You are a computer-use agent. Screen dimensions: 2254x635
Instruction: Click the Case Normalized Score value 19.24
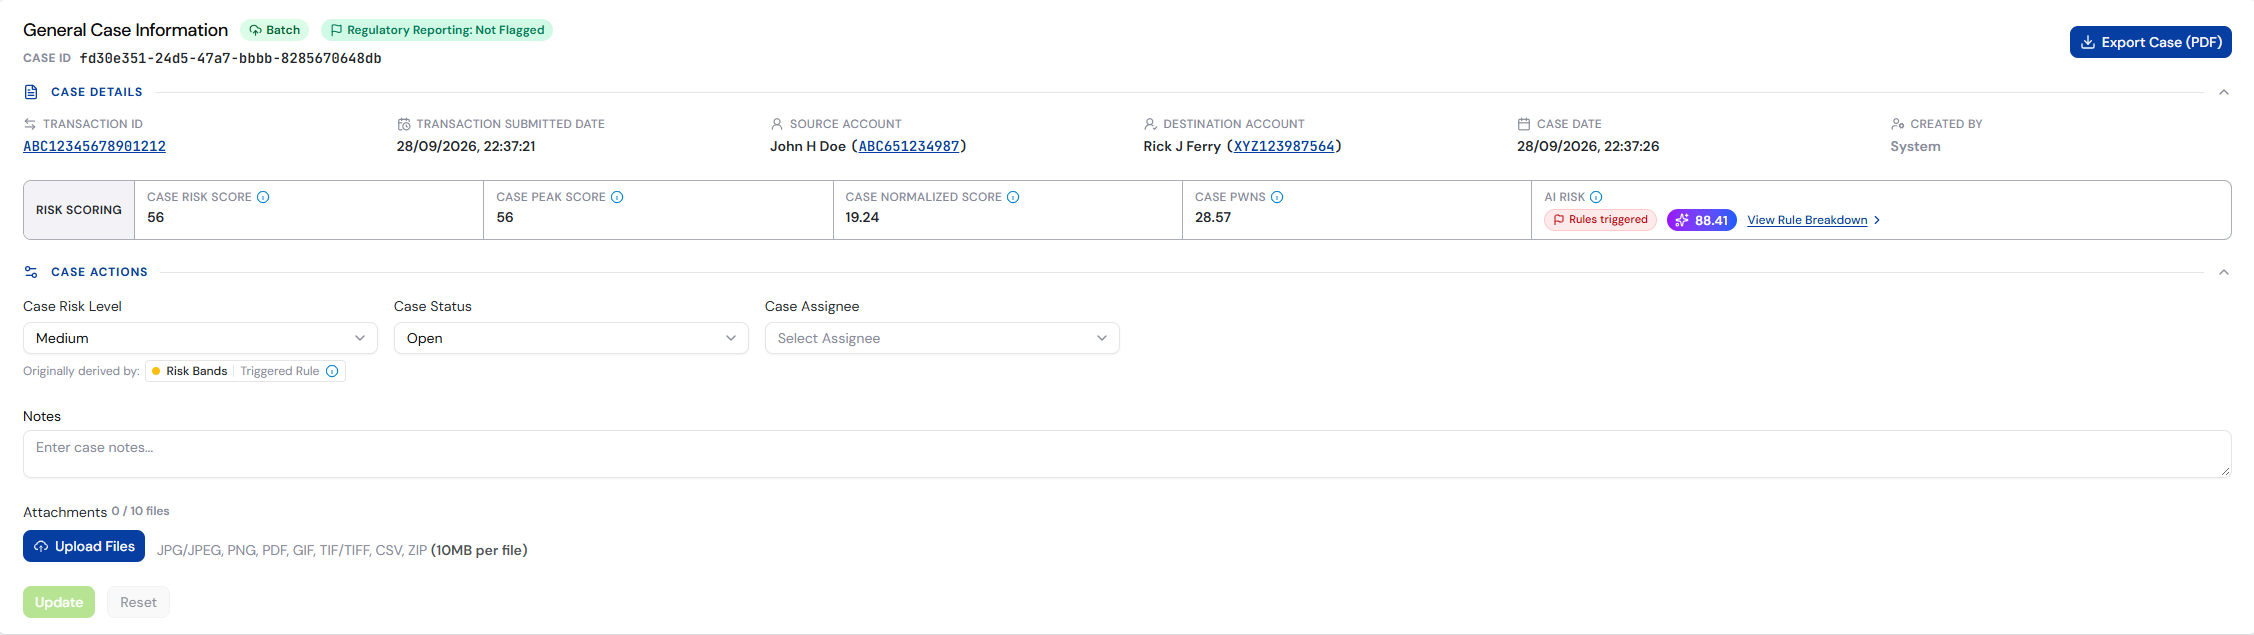tap(862, 217)
